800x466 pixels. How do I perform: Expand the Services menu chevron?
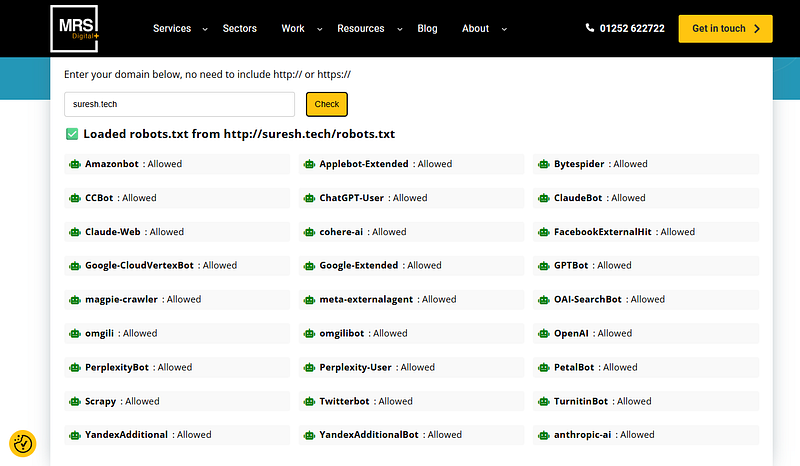[205, 29]
